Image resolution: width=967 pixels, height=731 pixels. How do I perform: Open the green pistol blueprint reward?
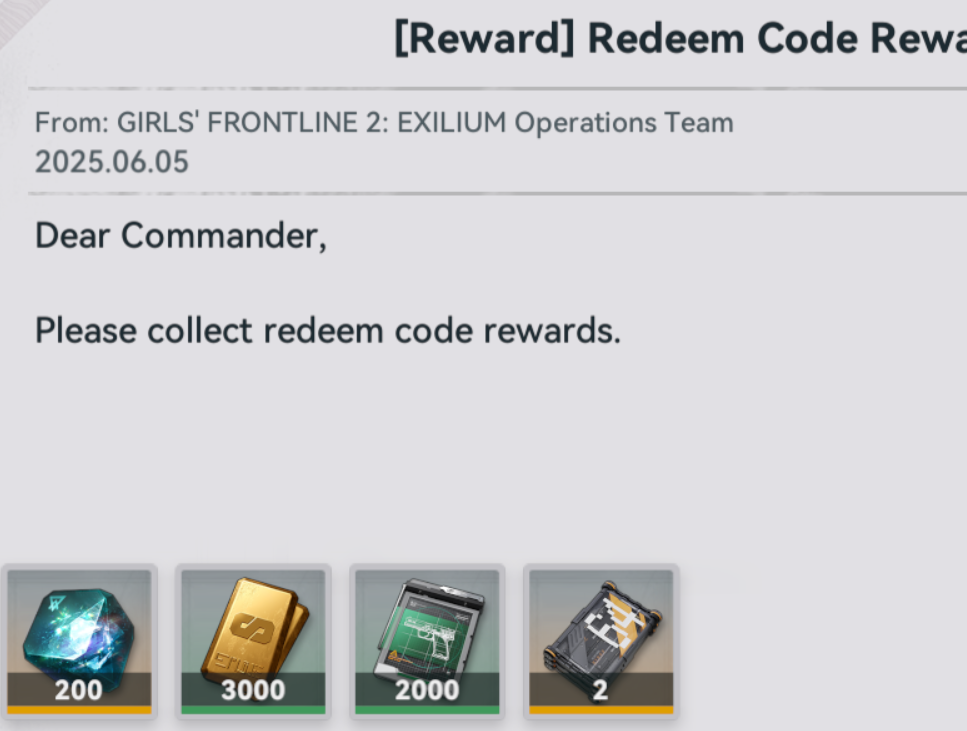[427, 638]
